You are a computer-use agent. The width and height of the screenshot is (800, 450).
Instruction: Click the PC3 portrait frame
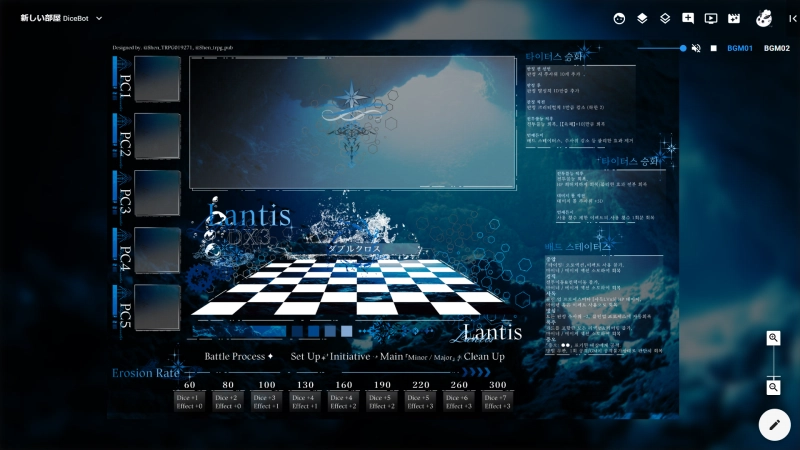tap(157, 193)
